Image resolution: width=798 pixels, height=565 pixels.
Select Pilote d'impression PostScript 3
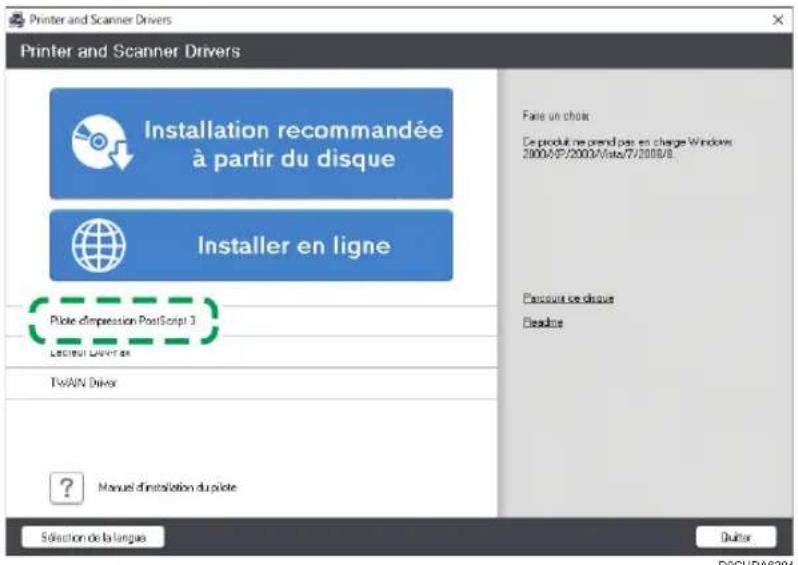123,321
